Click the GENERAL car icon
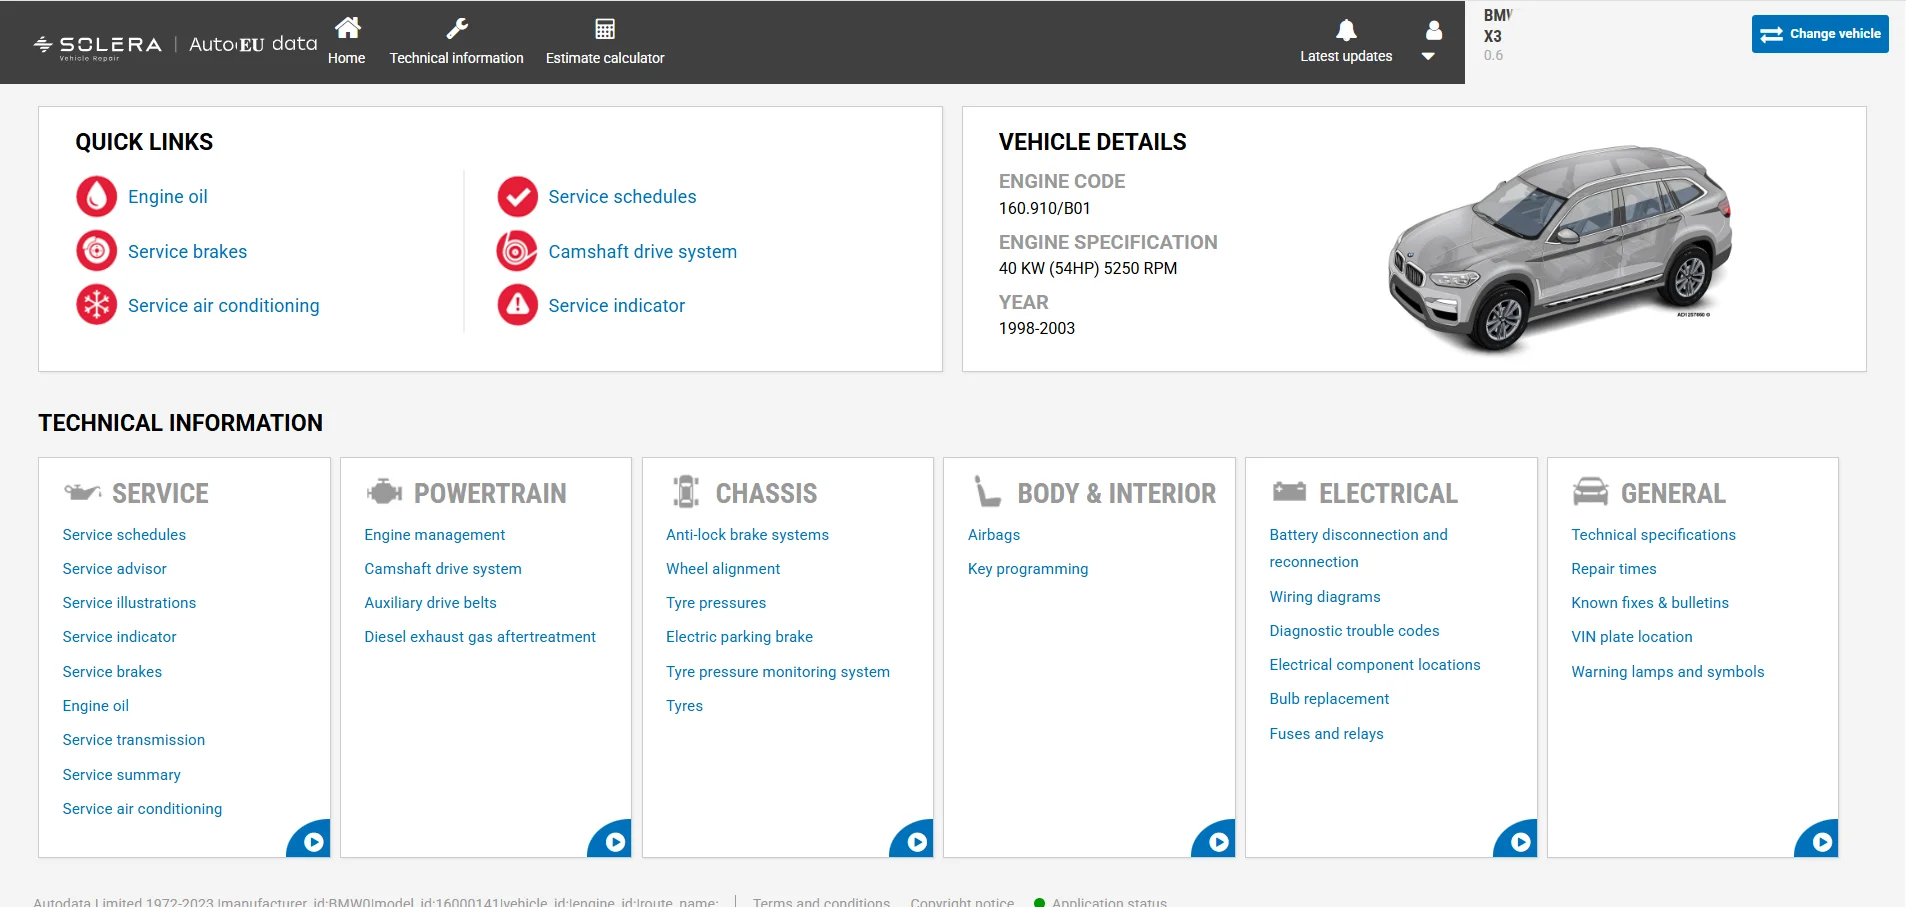 [1590, 492]
